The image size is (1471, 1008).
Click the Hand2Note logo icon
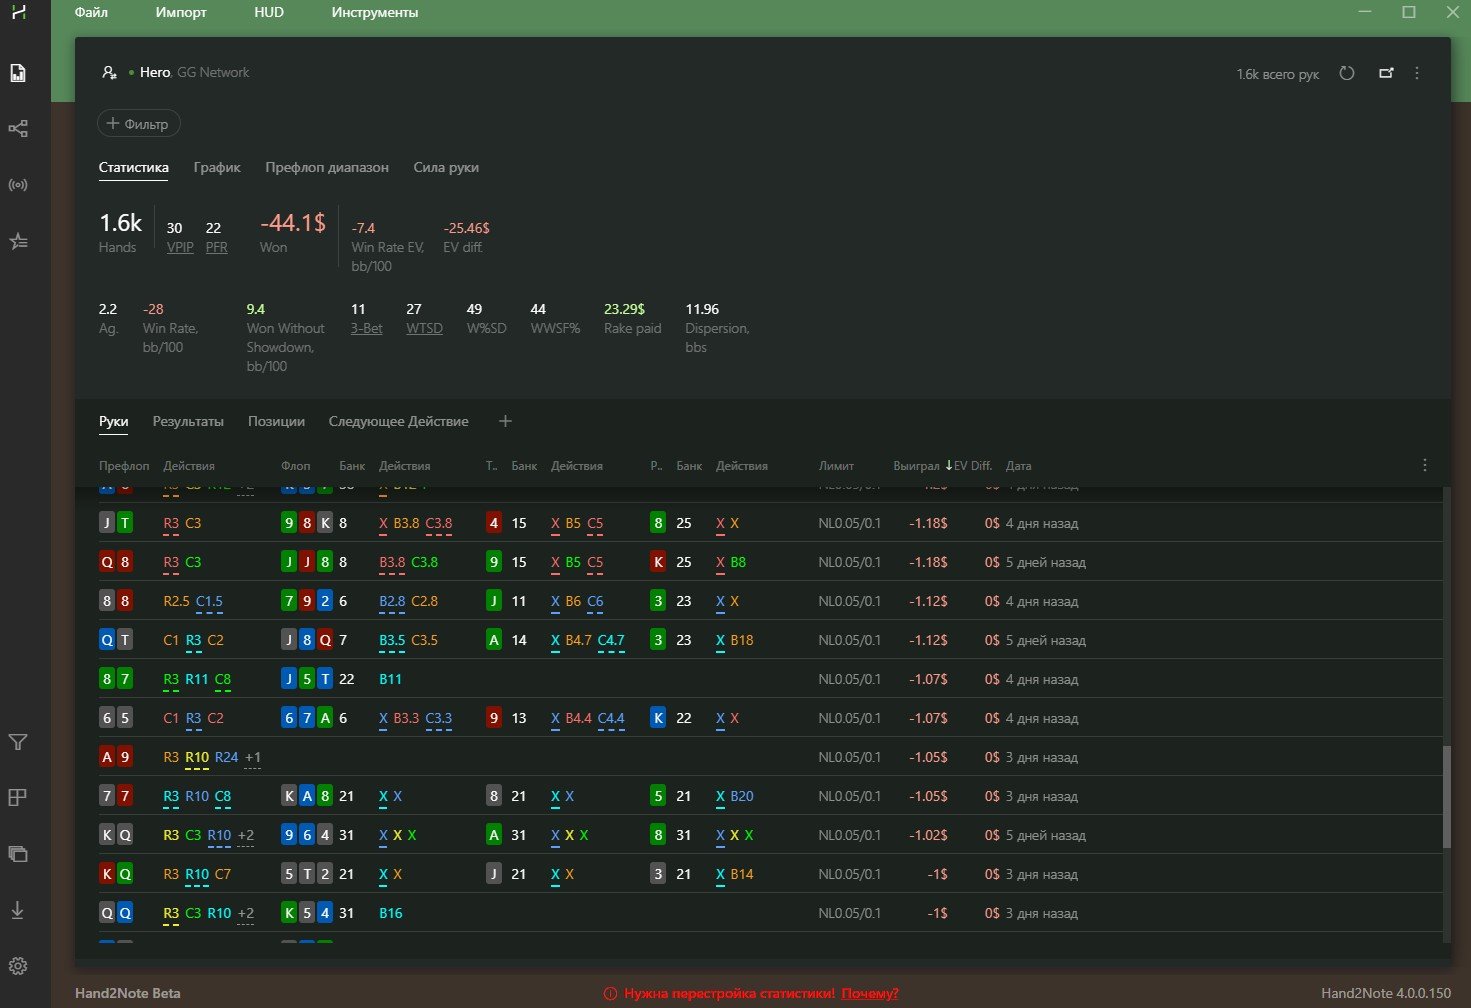coord(18,12)
